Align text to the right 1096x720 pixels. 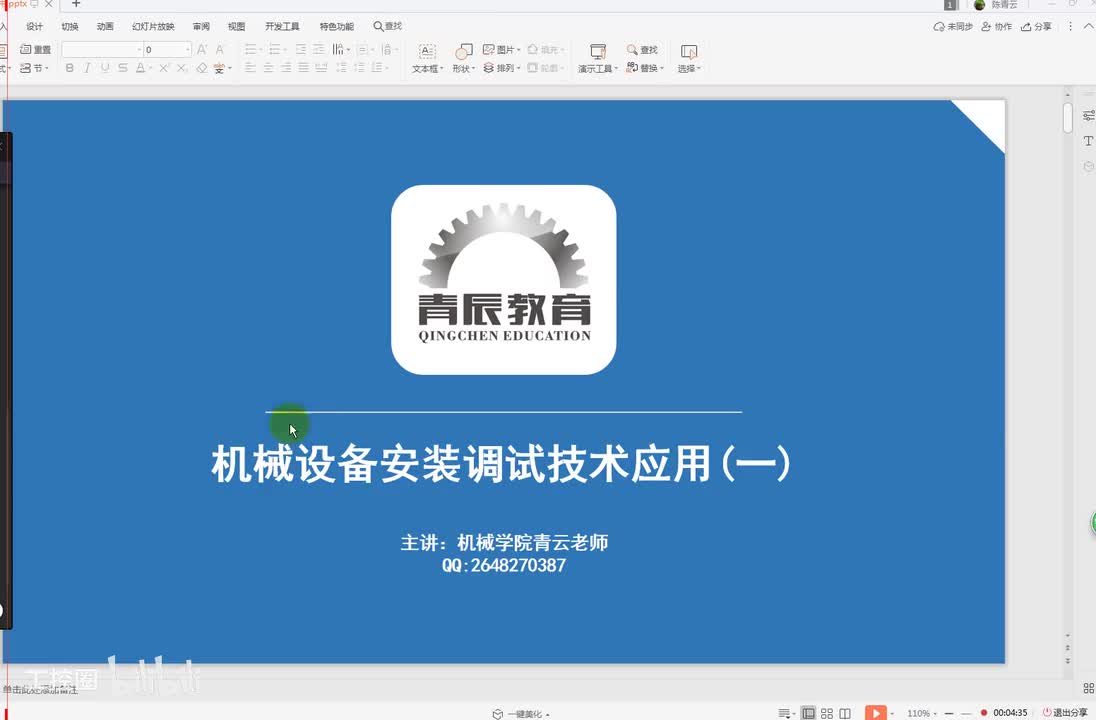coord(286,68)
